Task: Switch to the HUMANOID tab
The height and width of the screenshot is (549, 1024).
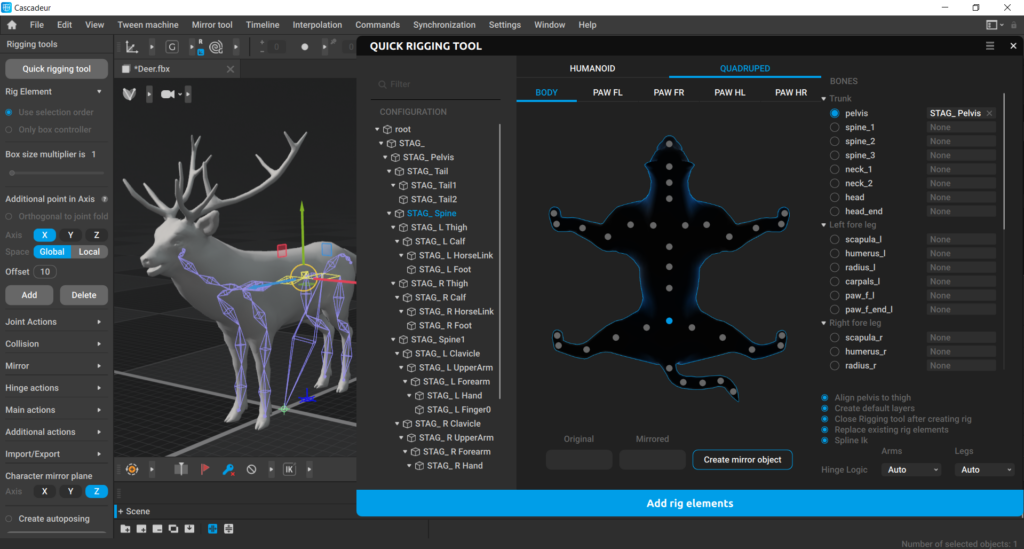Action: [592, 68]
